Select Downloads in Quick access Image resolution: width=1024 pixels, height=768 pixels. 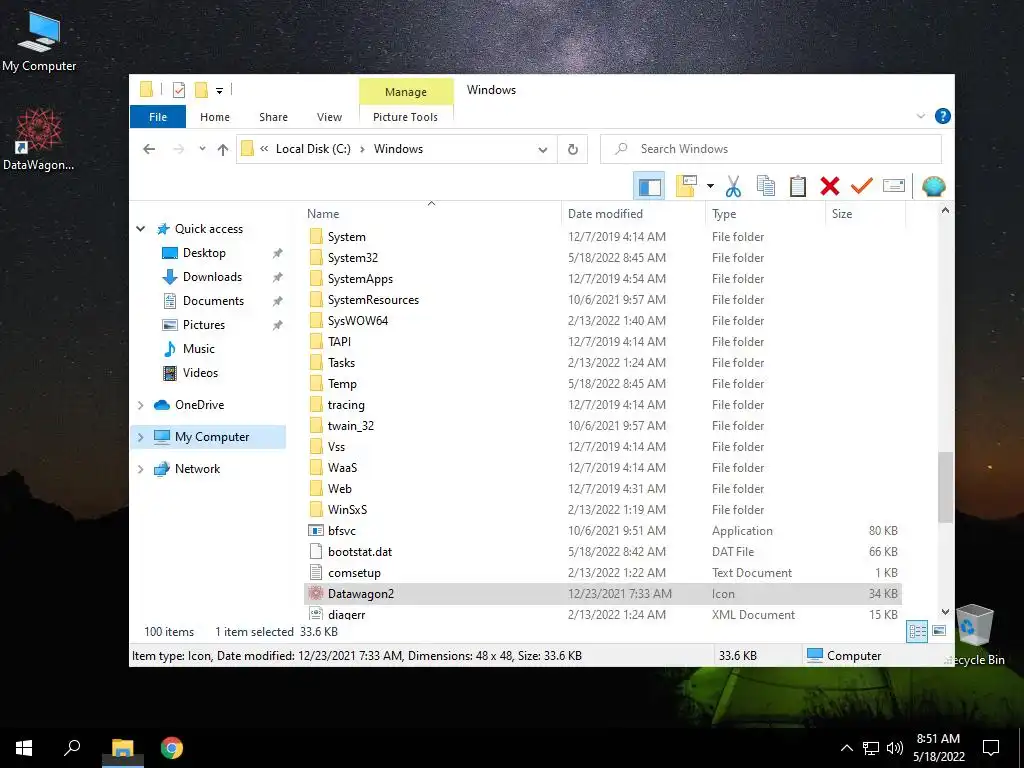pos(212,277)
